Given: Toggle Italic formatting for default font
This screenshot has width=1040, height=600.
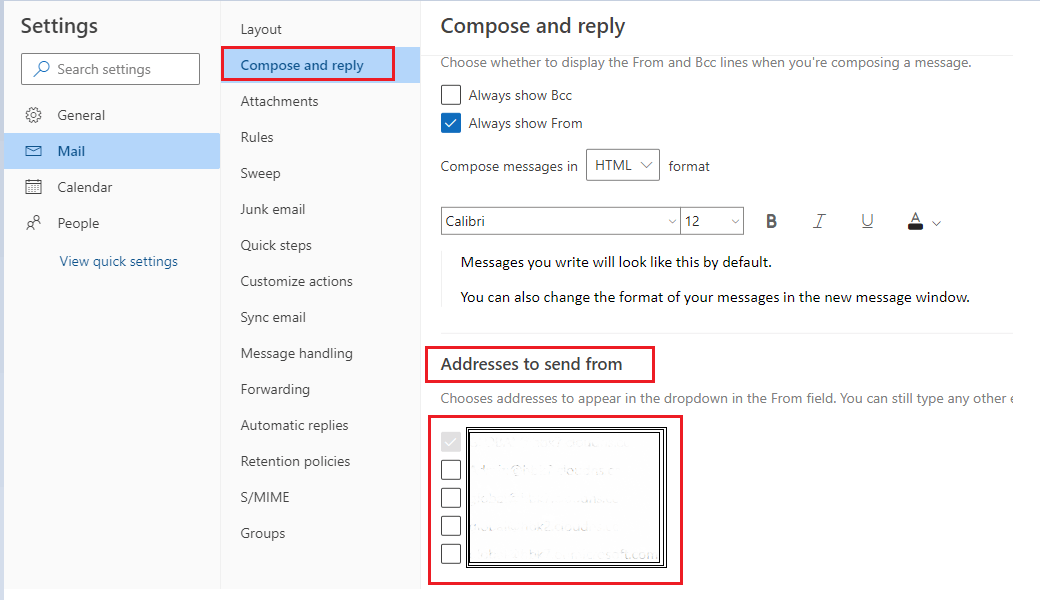Looking at the screenshot, I should 819,221.
